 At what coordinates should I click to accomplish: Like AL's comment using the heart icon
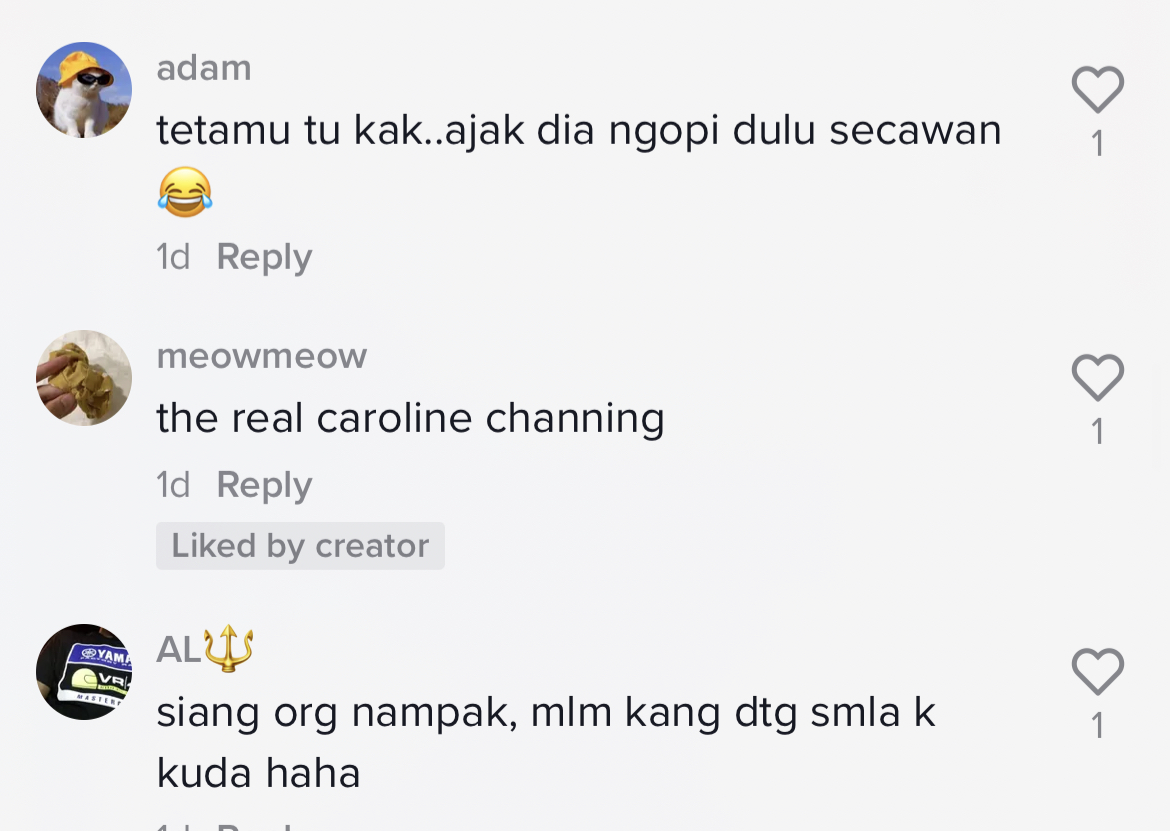click(x=1097, y=671)
